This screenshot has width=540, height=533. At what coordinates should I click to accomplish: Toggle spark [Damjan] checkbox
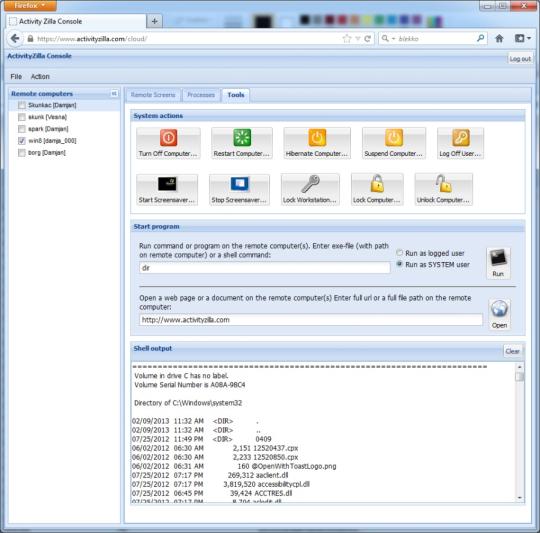click(22, 129)
